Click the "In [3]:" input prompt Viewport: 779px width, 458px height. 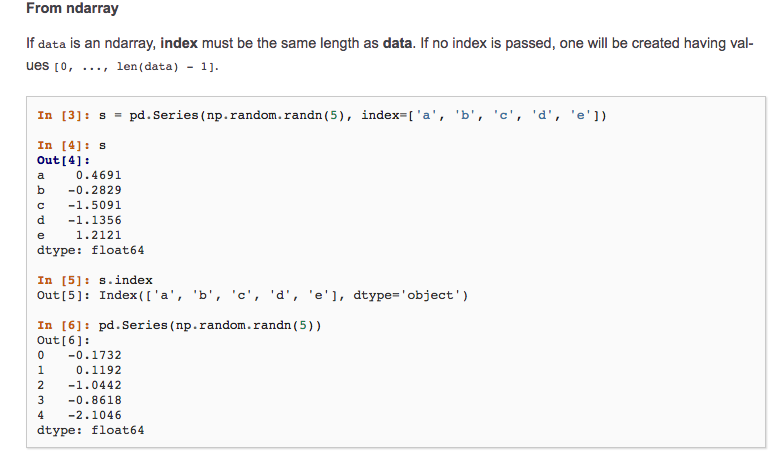coord(64,115)
